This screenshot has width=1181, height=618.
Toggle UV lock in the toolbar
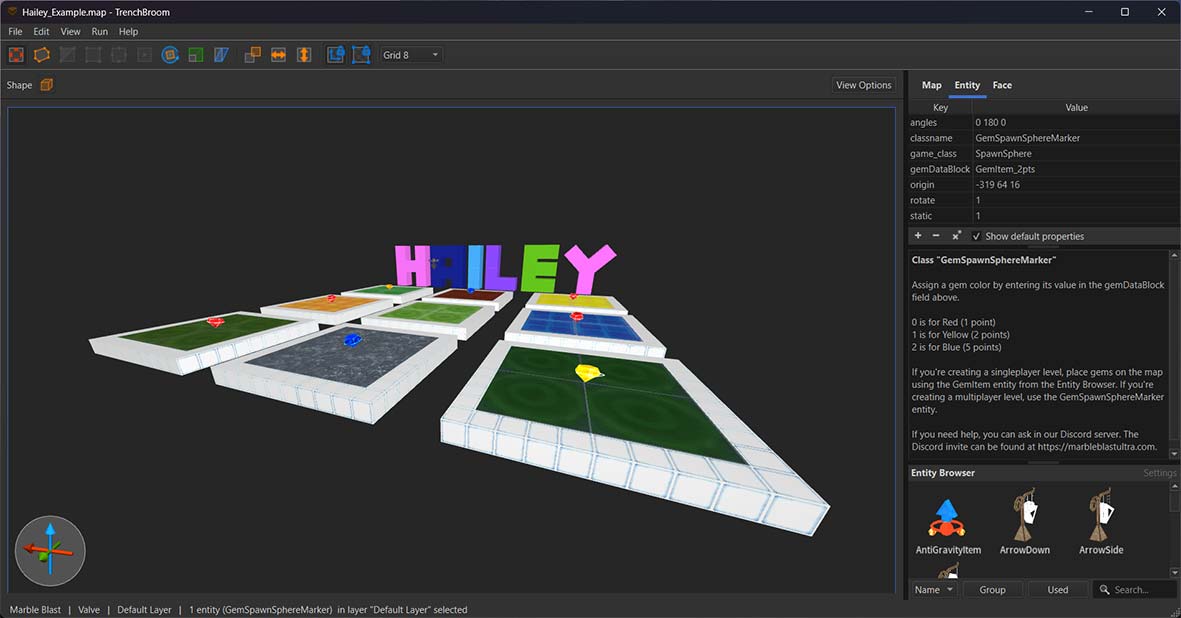360,55
